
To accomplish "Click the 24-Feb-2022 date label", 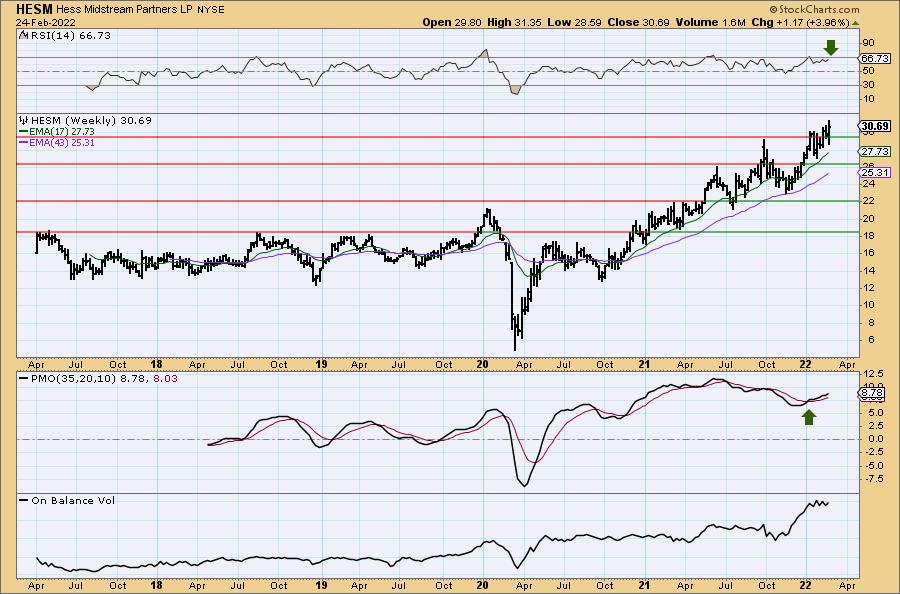I will pyautogui.click(x=44, y=22).
